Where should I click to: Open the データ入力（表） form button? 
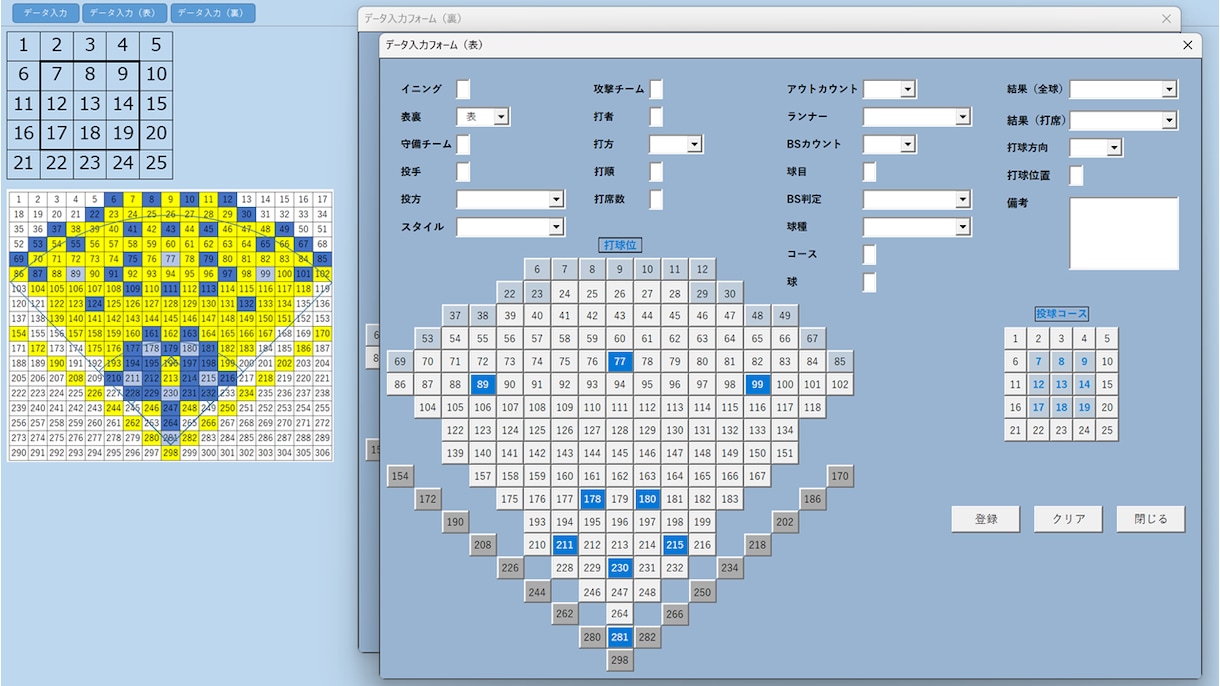click(124, 13)
